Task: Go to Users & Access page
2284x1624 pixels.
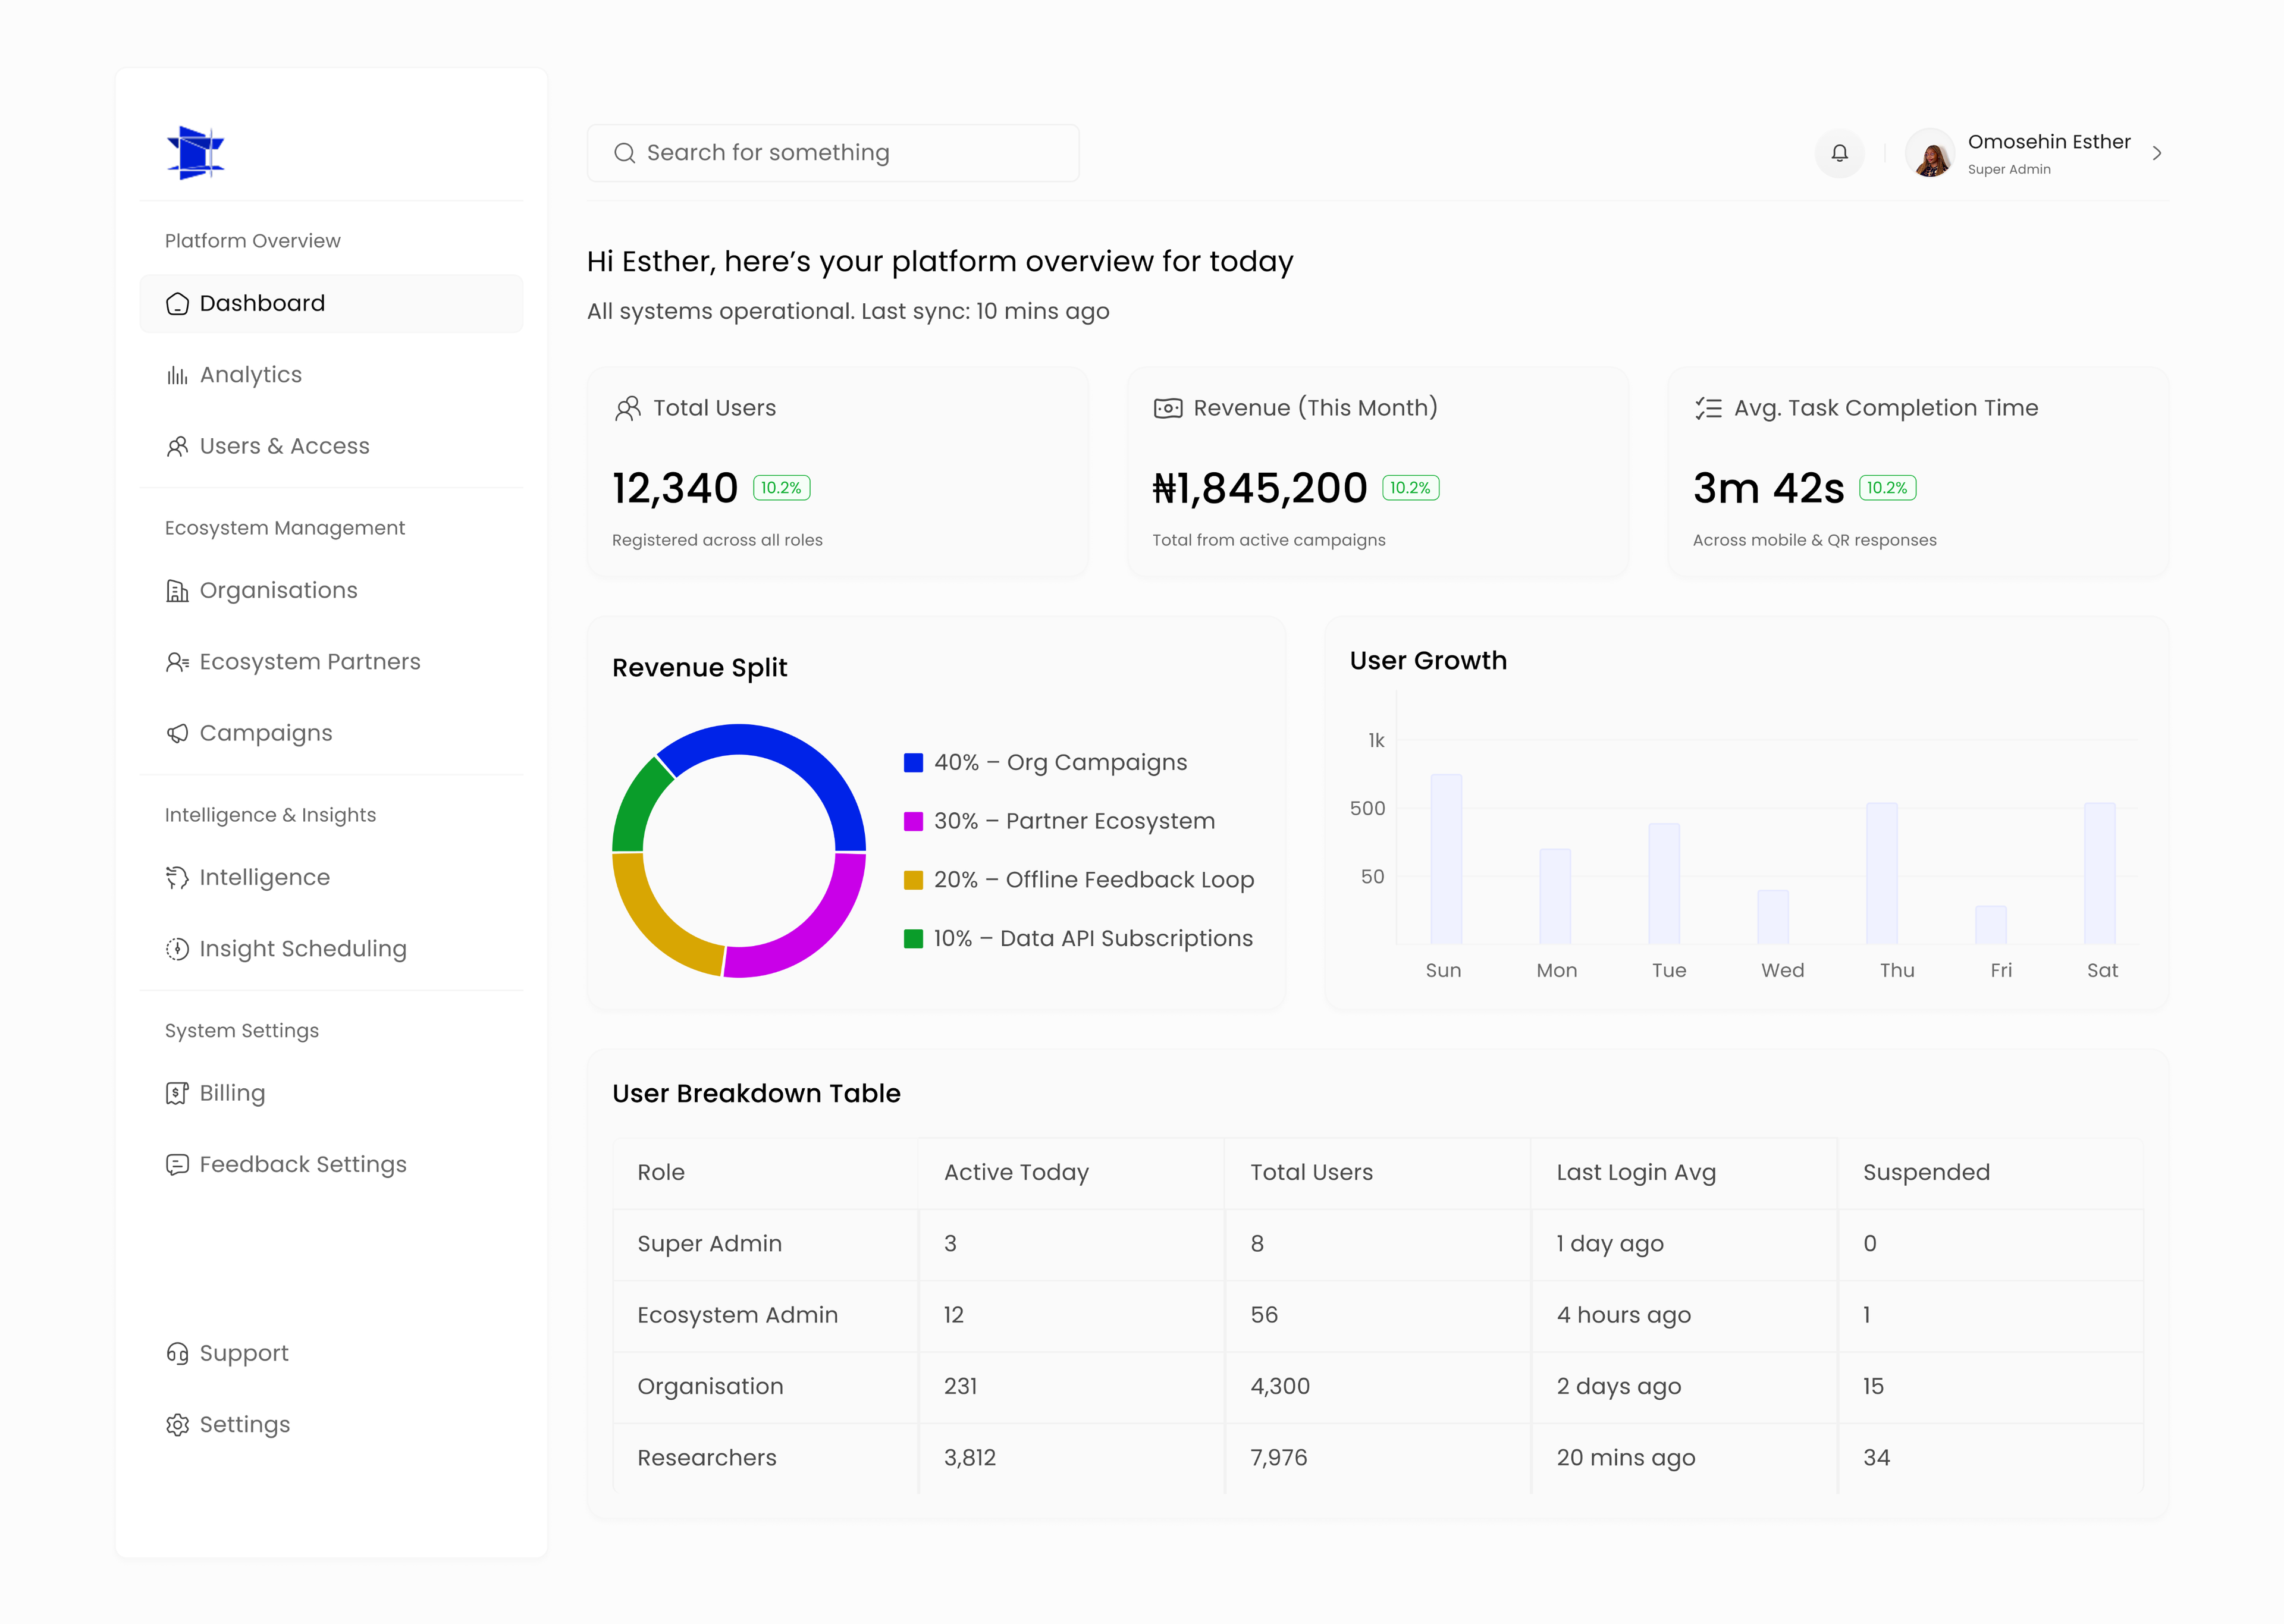Action: pos(284,446)
